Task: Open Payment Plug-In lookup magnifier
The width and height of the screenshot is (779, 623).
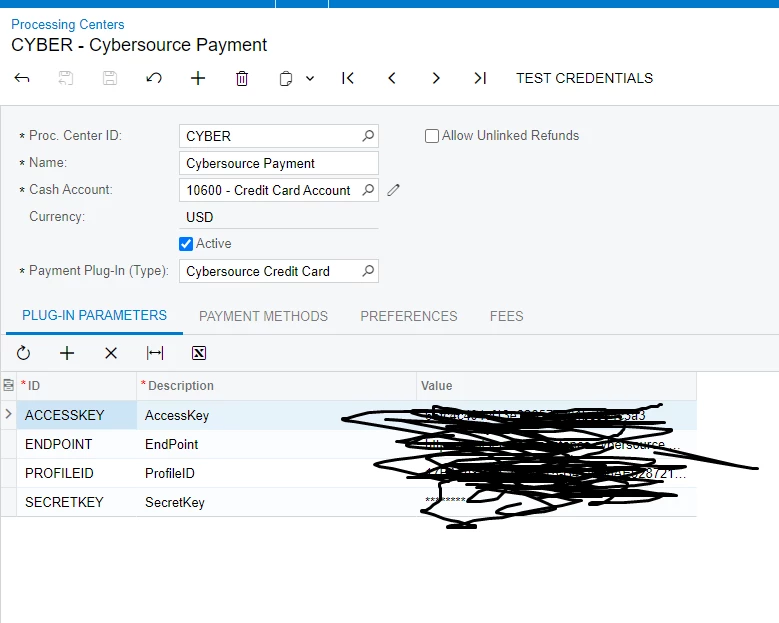Action: click(x=368, y=271)
